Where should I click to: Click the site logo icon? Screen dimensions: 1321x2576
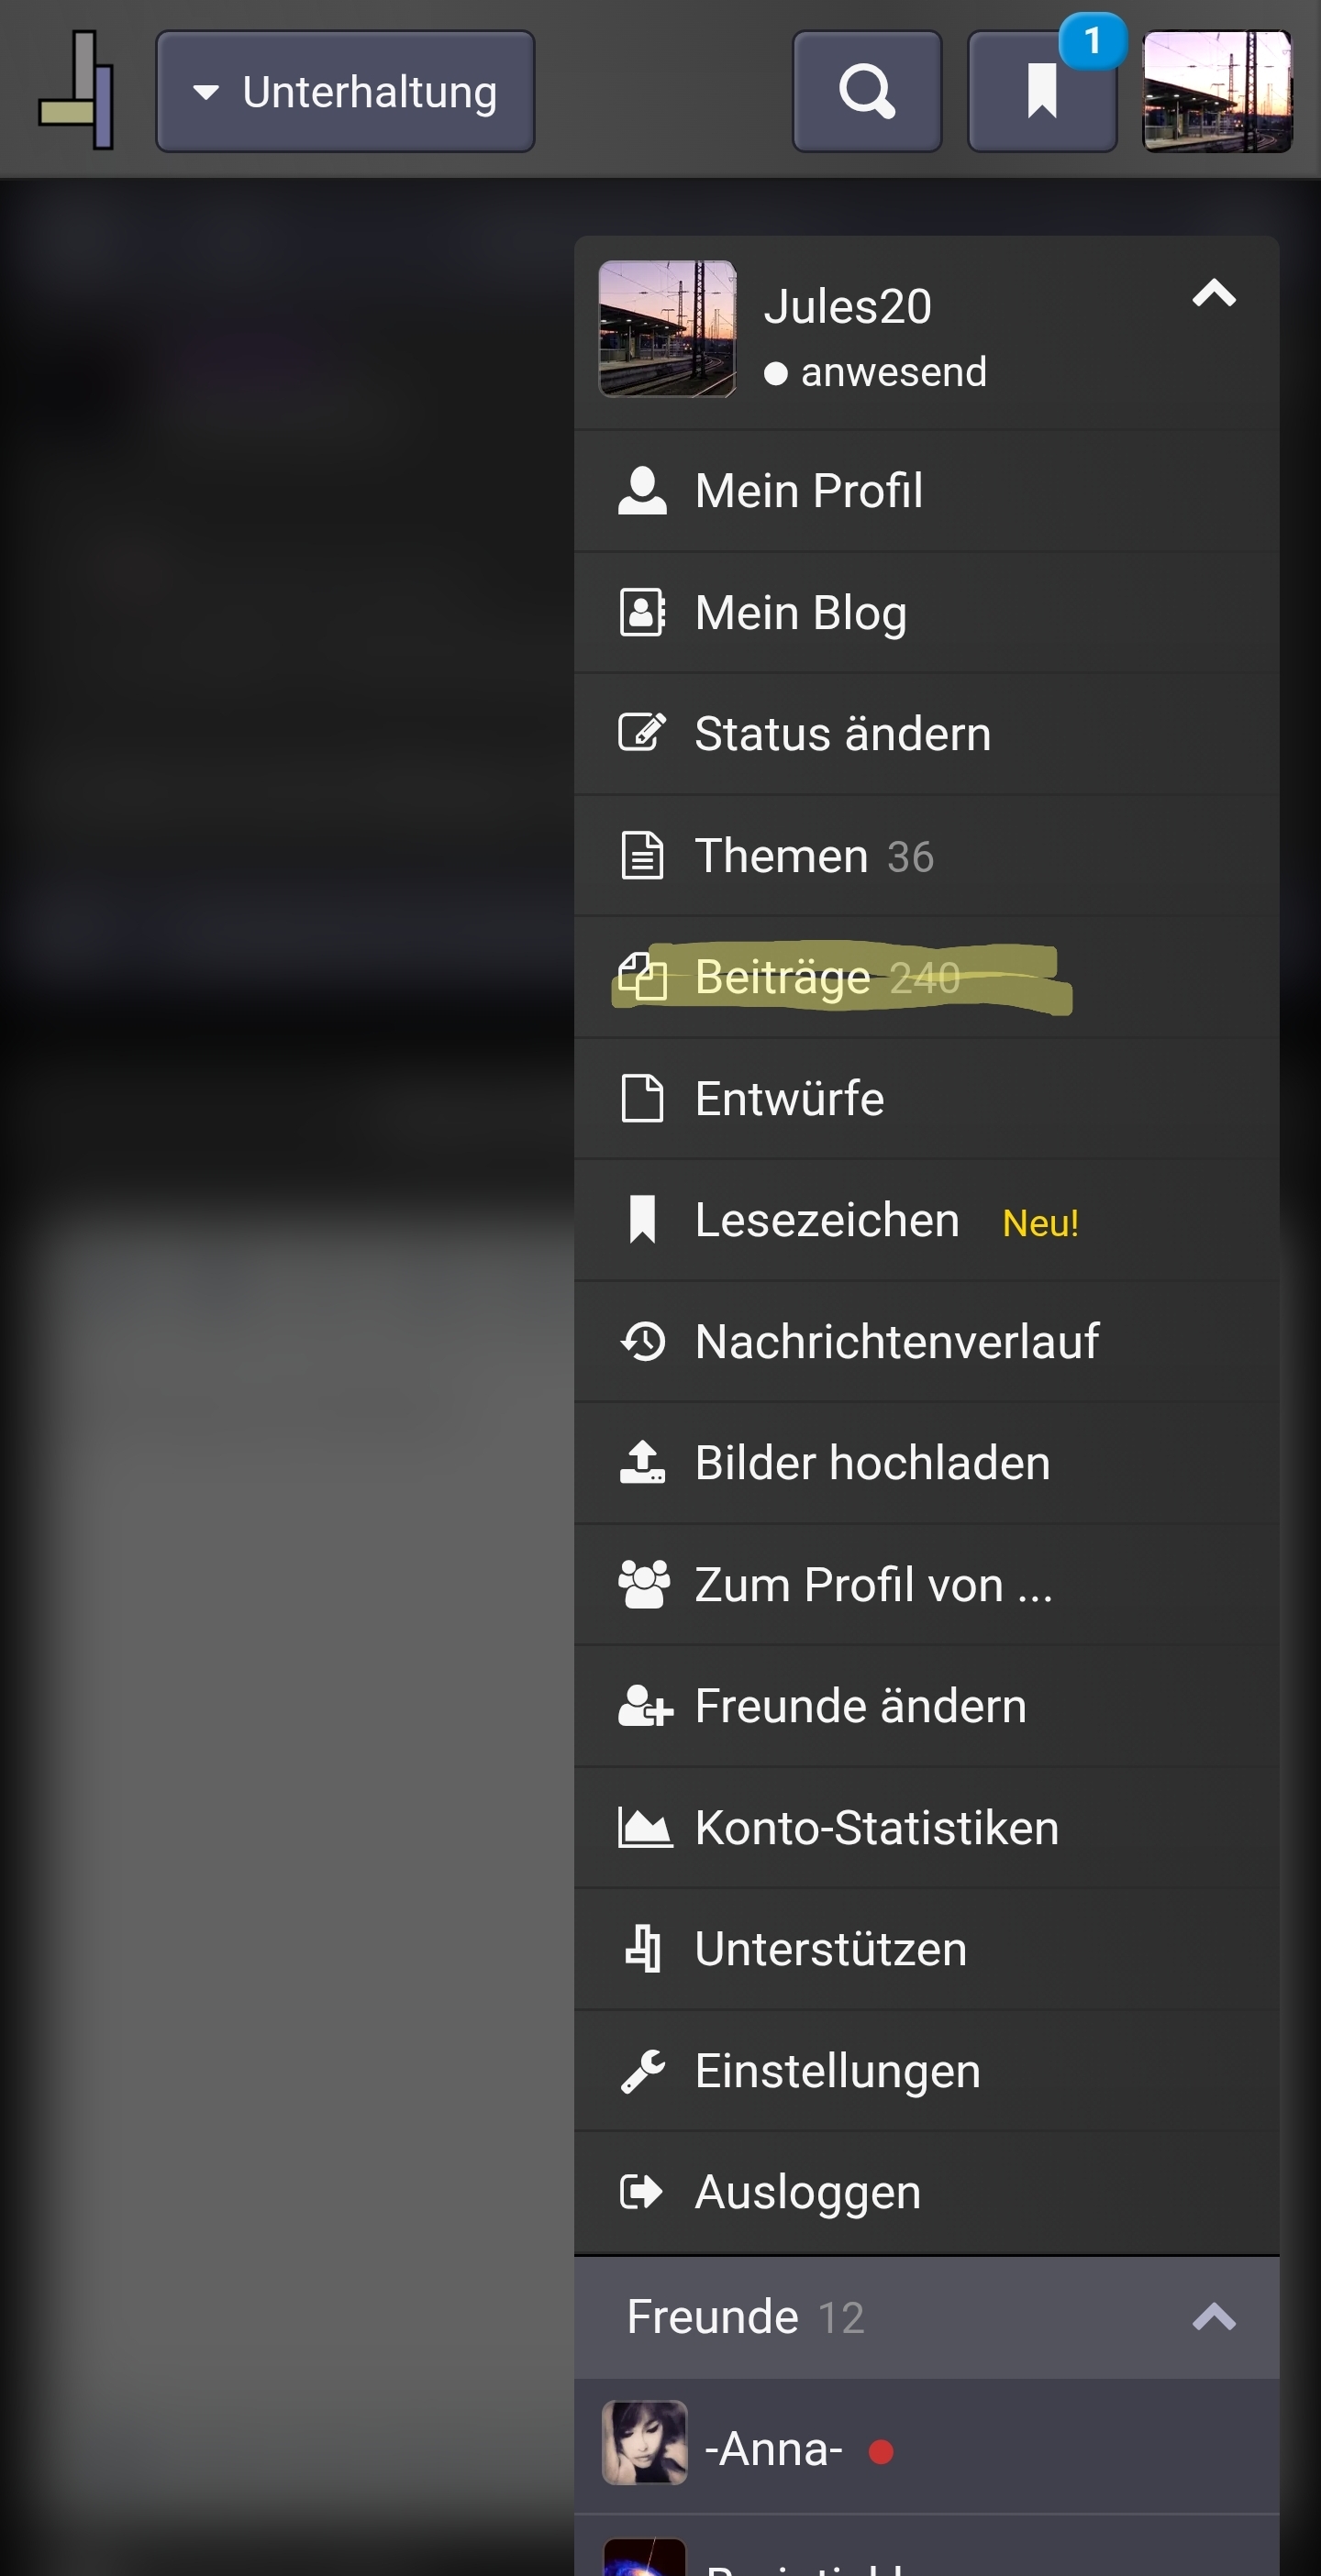(x=77, y=90)
